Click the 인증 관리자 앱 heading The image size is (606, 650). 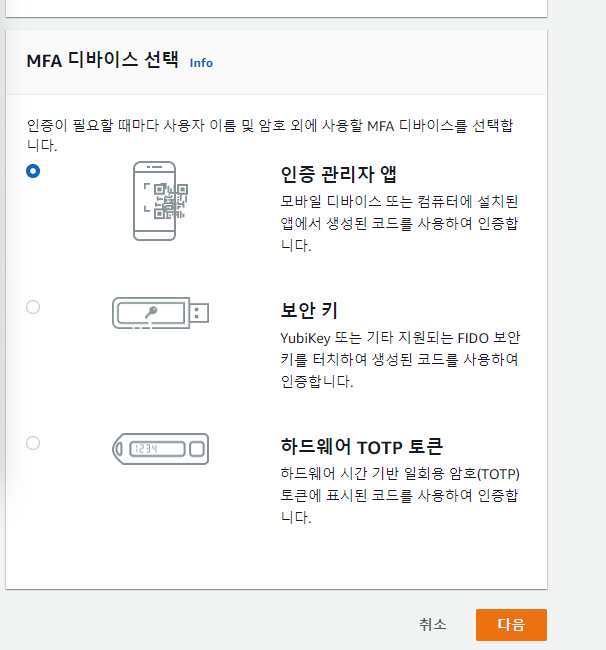(339, 174)
